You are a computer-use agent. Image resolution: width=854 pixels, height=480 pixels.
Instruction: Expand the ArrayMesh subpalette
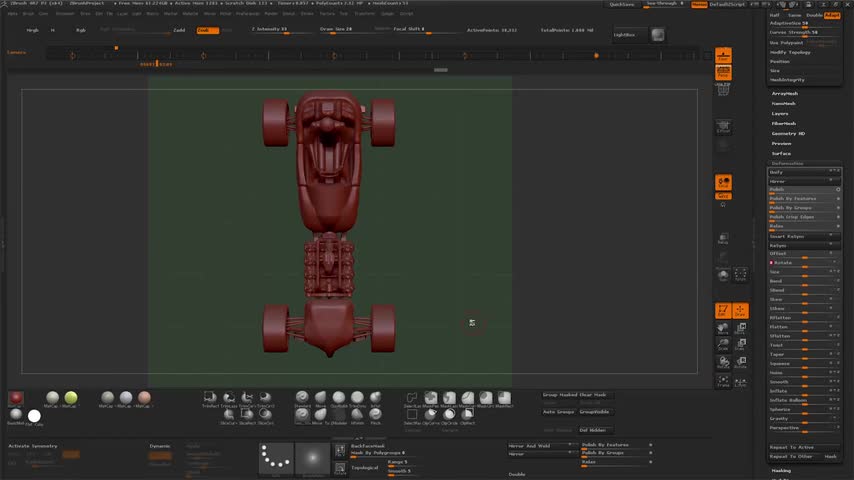coord(783,93)
